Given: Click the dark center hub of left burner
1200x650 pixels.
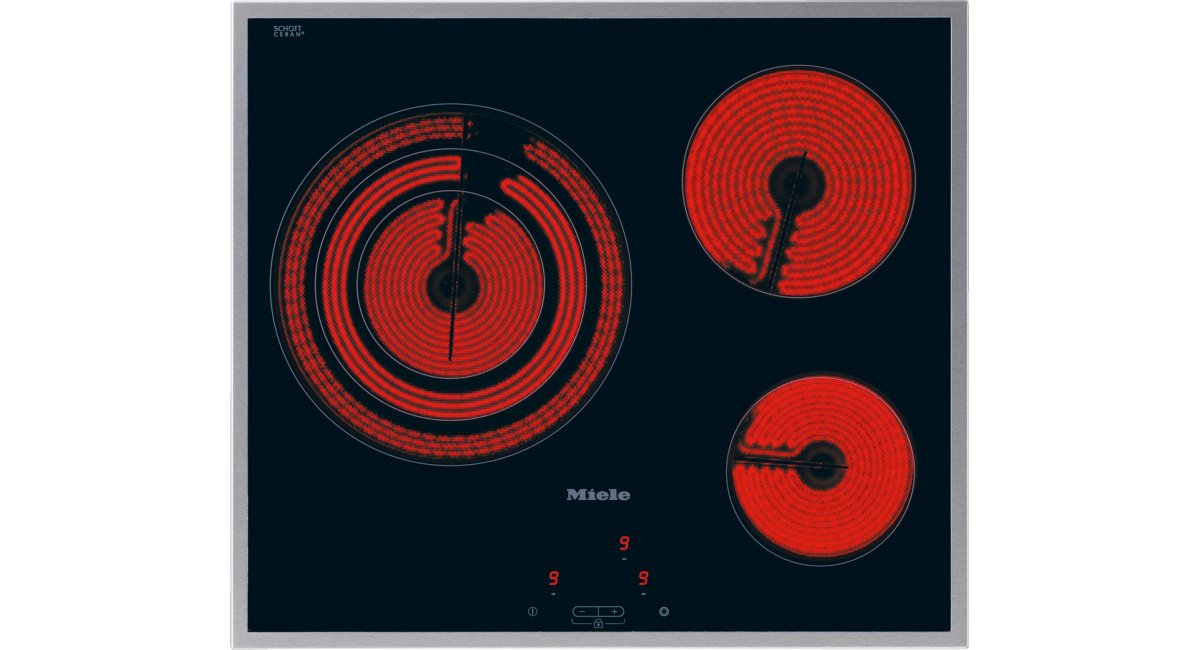Looking at the screenshot, I should coord(449,286).
